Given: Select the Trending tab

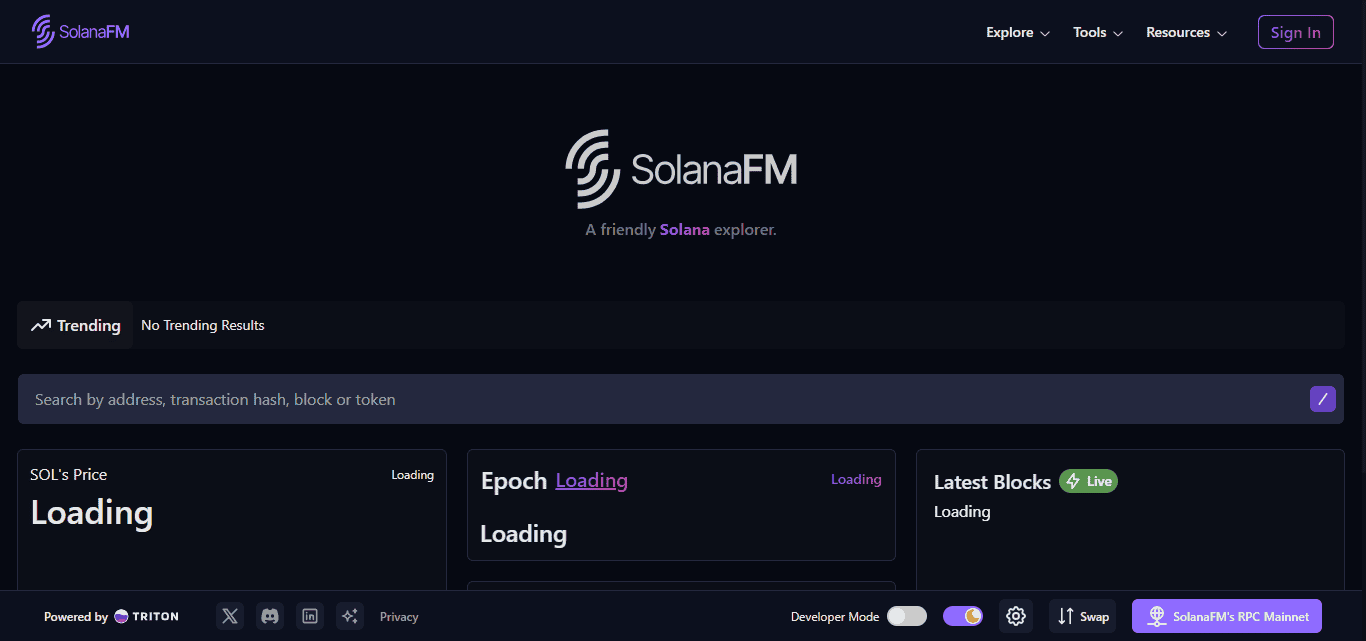Looking at the screenshot, I should pyautogui.click(x=75, y=325).
